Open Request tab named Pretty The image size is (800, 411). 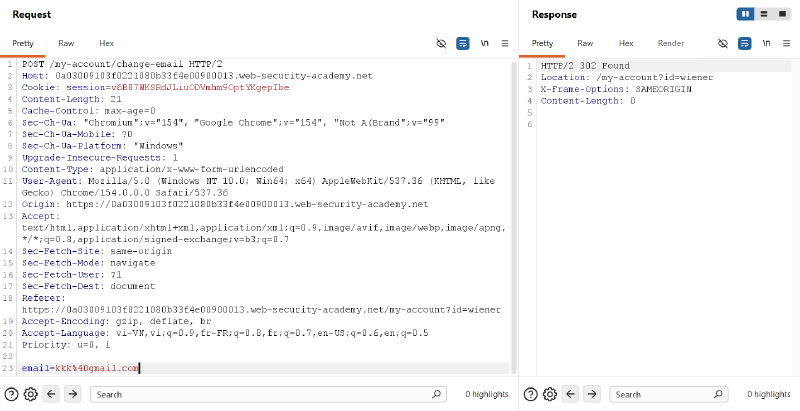coord(23,43)
